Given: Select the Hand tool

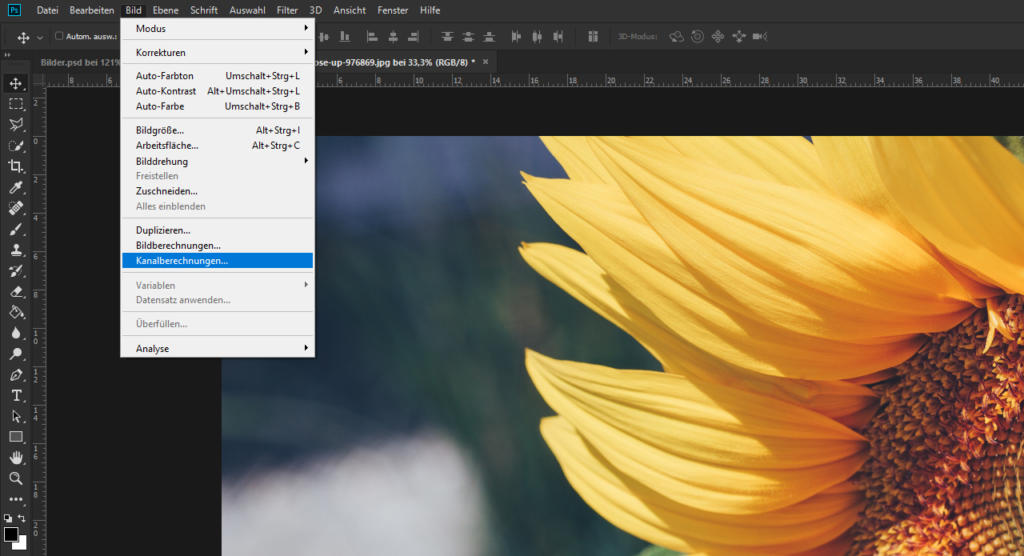Looking at the screenshot, I should pyautogui.click(x=16, y=457).
